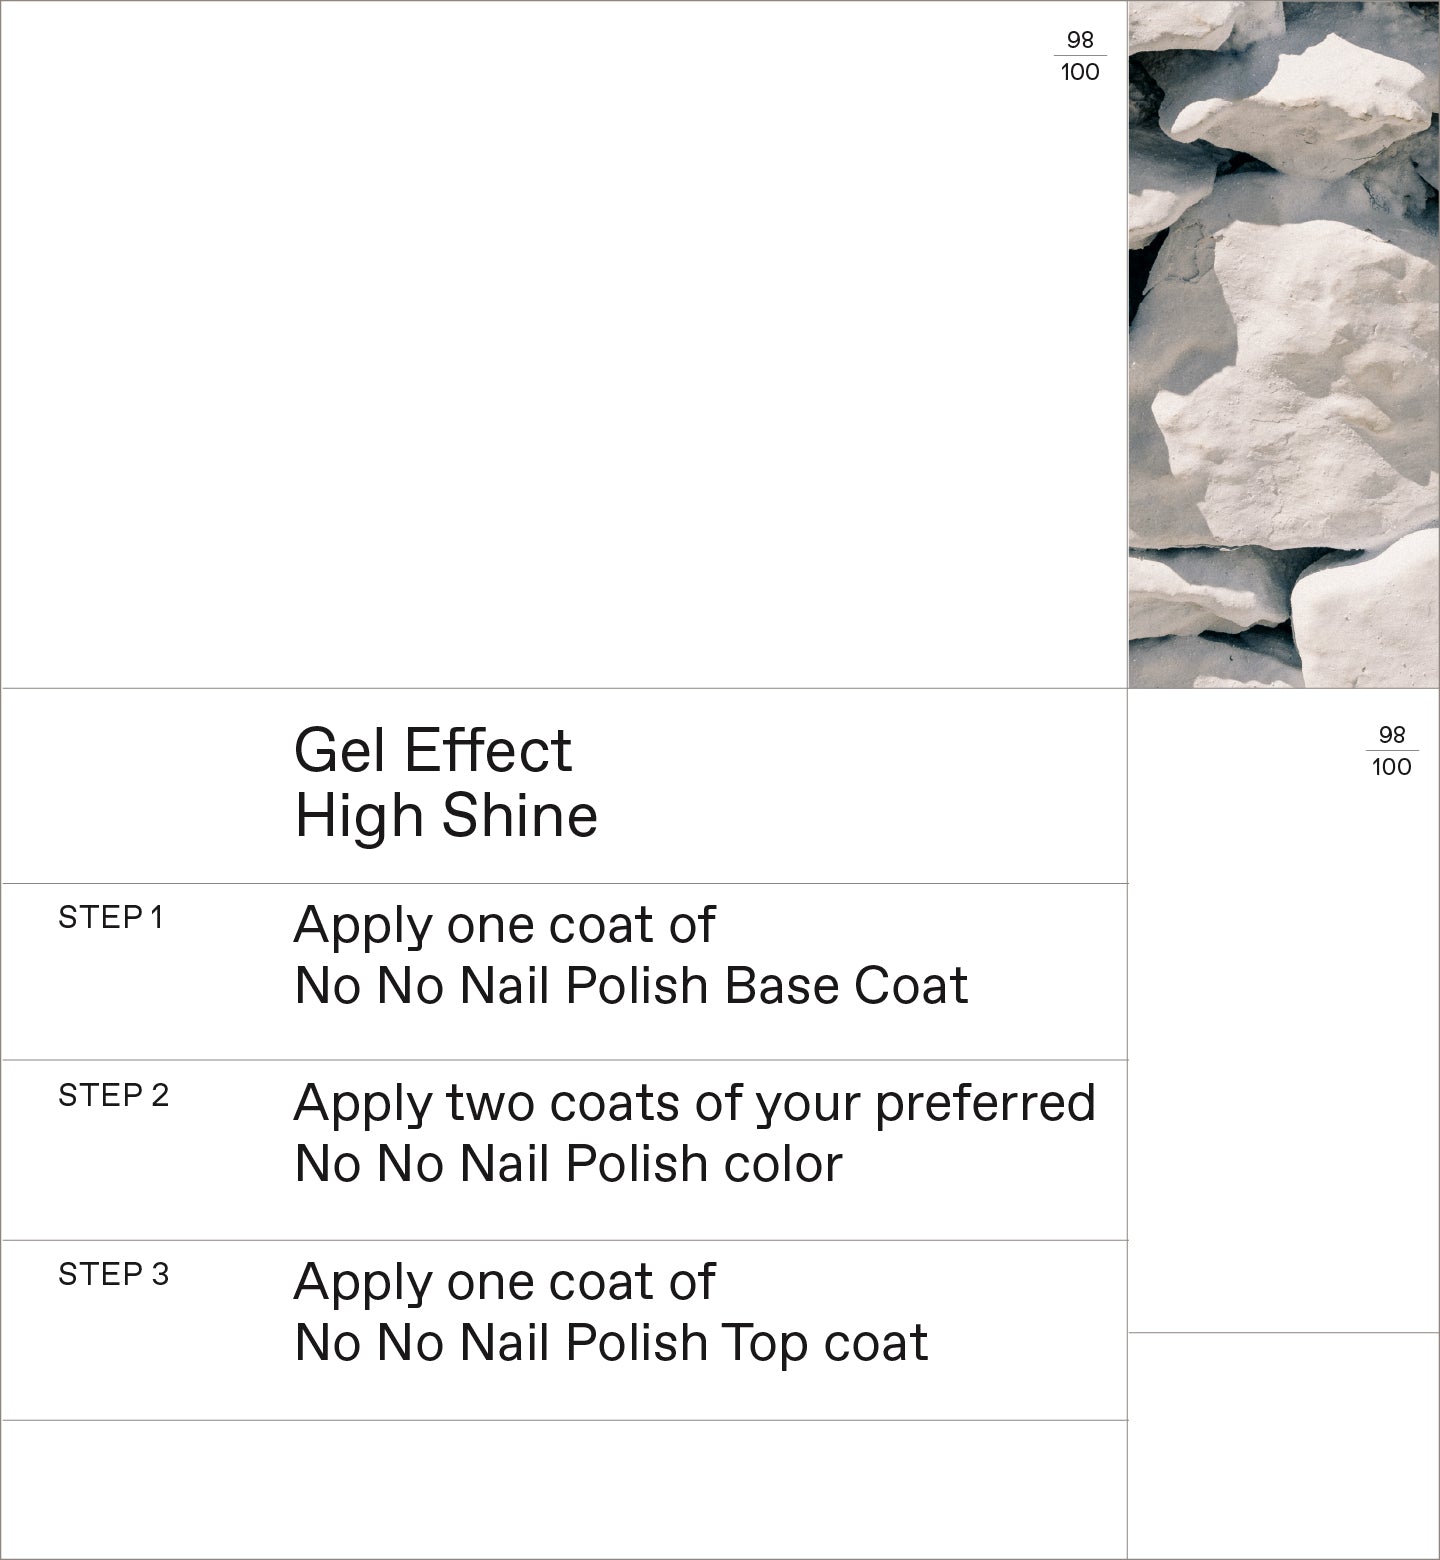Select the STEP 2 label
Screen dimensions: 1440x1560
point(113,1095)
